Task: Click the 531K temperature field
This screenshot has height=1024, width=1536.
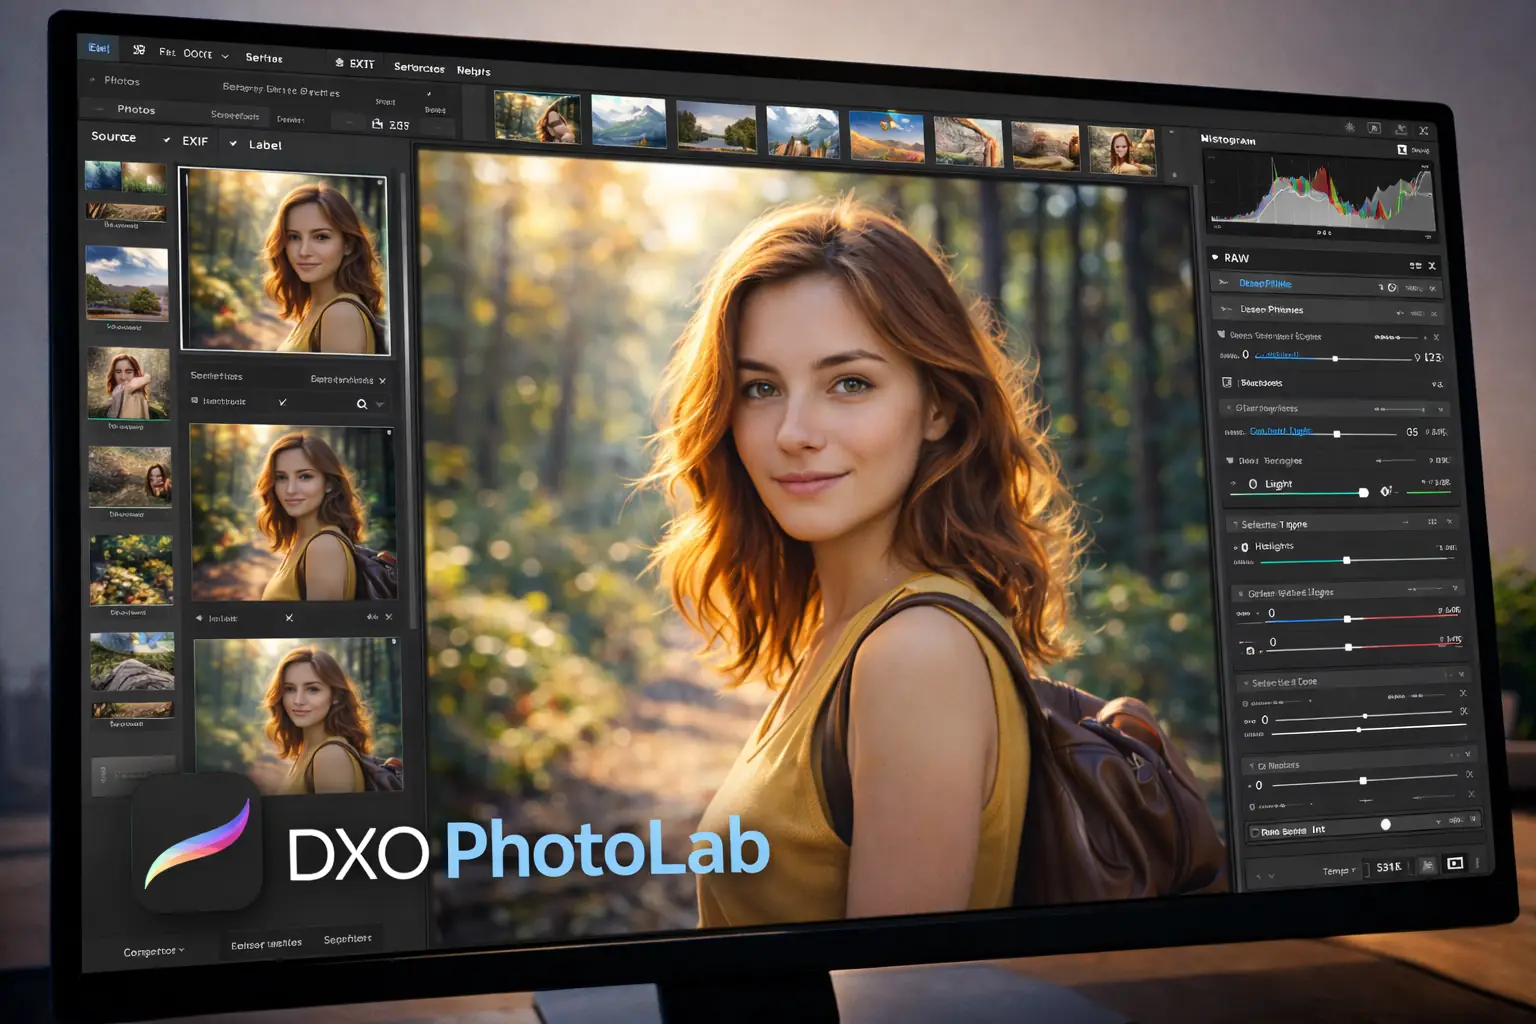Action: click(1388, 867)
